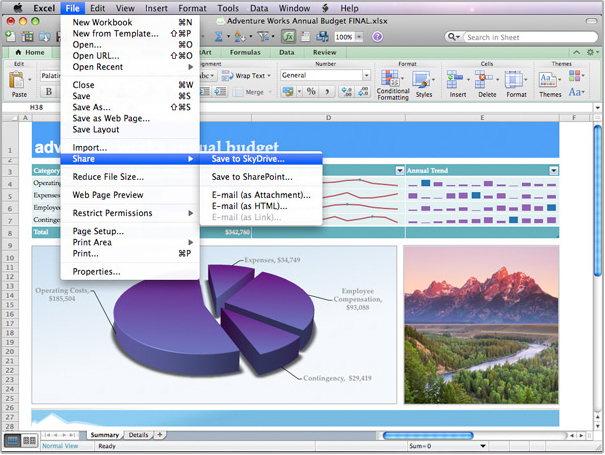Click the Insert cells icon
Image resolution: width=605 pixels, height=455 pixels.
(457, 80)
